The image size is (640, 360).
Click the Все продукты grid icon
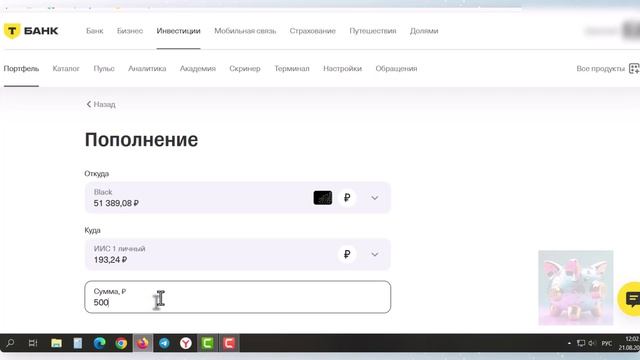tap(634, 69)
